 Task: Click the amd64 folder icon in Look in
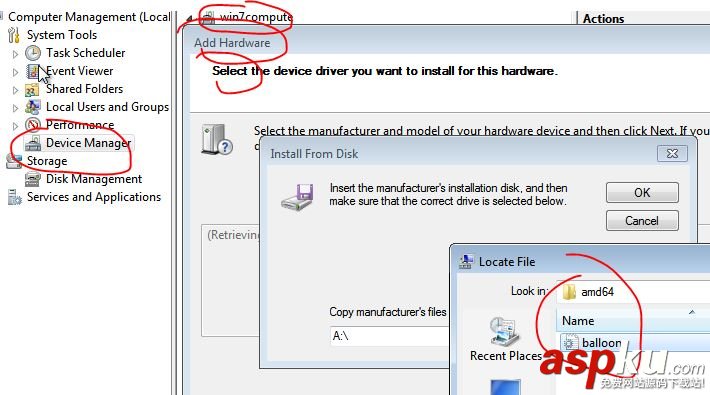point(569,292)
